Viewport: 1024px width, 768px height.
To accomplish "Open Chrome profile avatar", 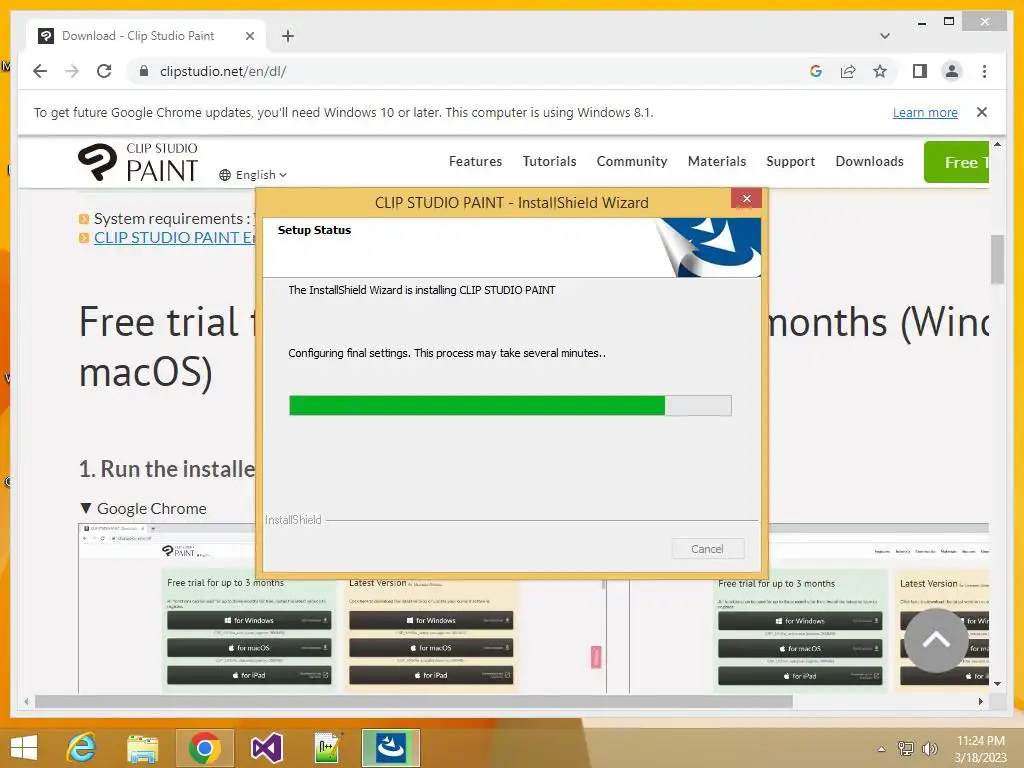I will click(x=952, y=71).
